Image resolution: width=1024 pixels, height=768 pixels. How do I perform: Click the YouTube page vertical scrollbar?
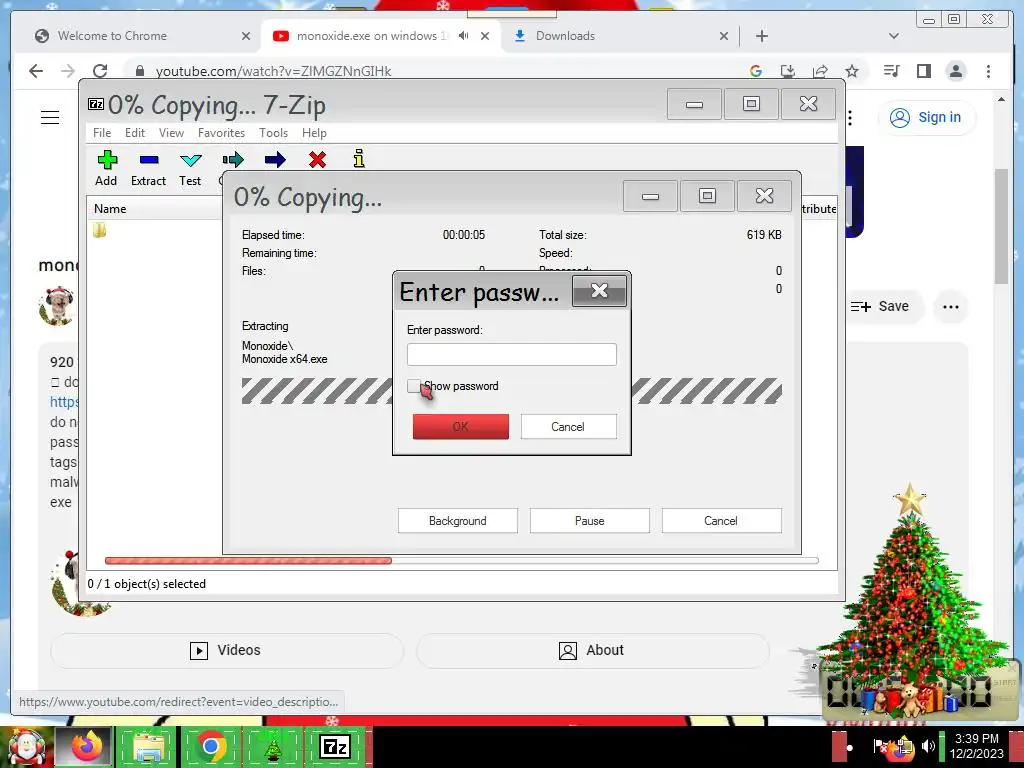[x=1001, y=225]
